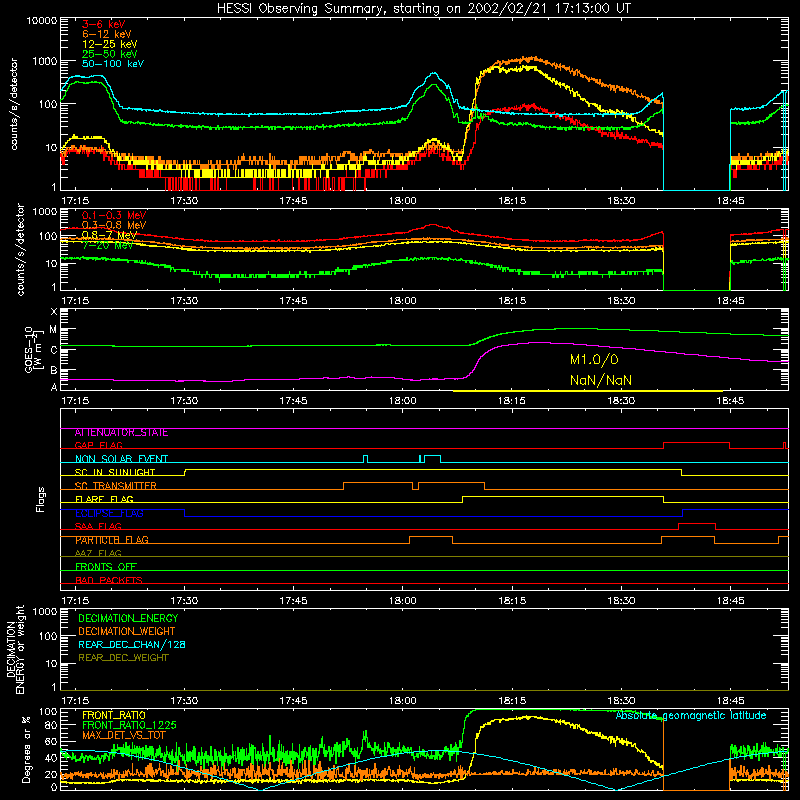This screenshot has width=800, height=800.
Task: Select the SC_TRANSMITTER flag label
Action: (x=115, y=486)
